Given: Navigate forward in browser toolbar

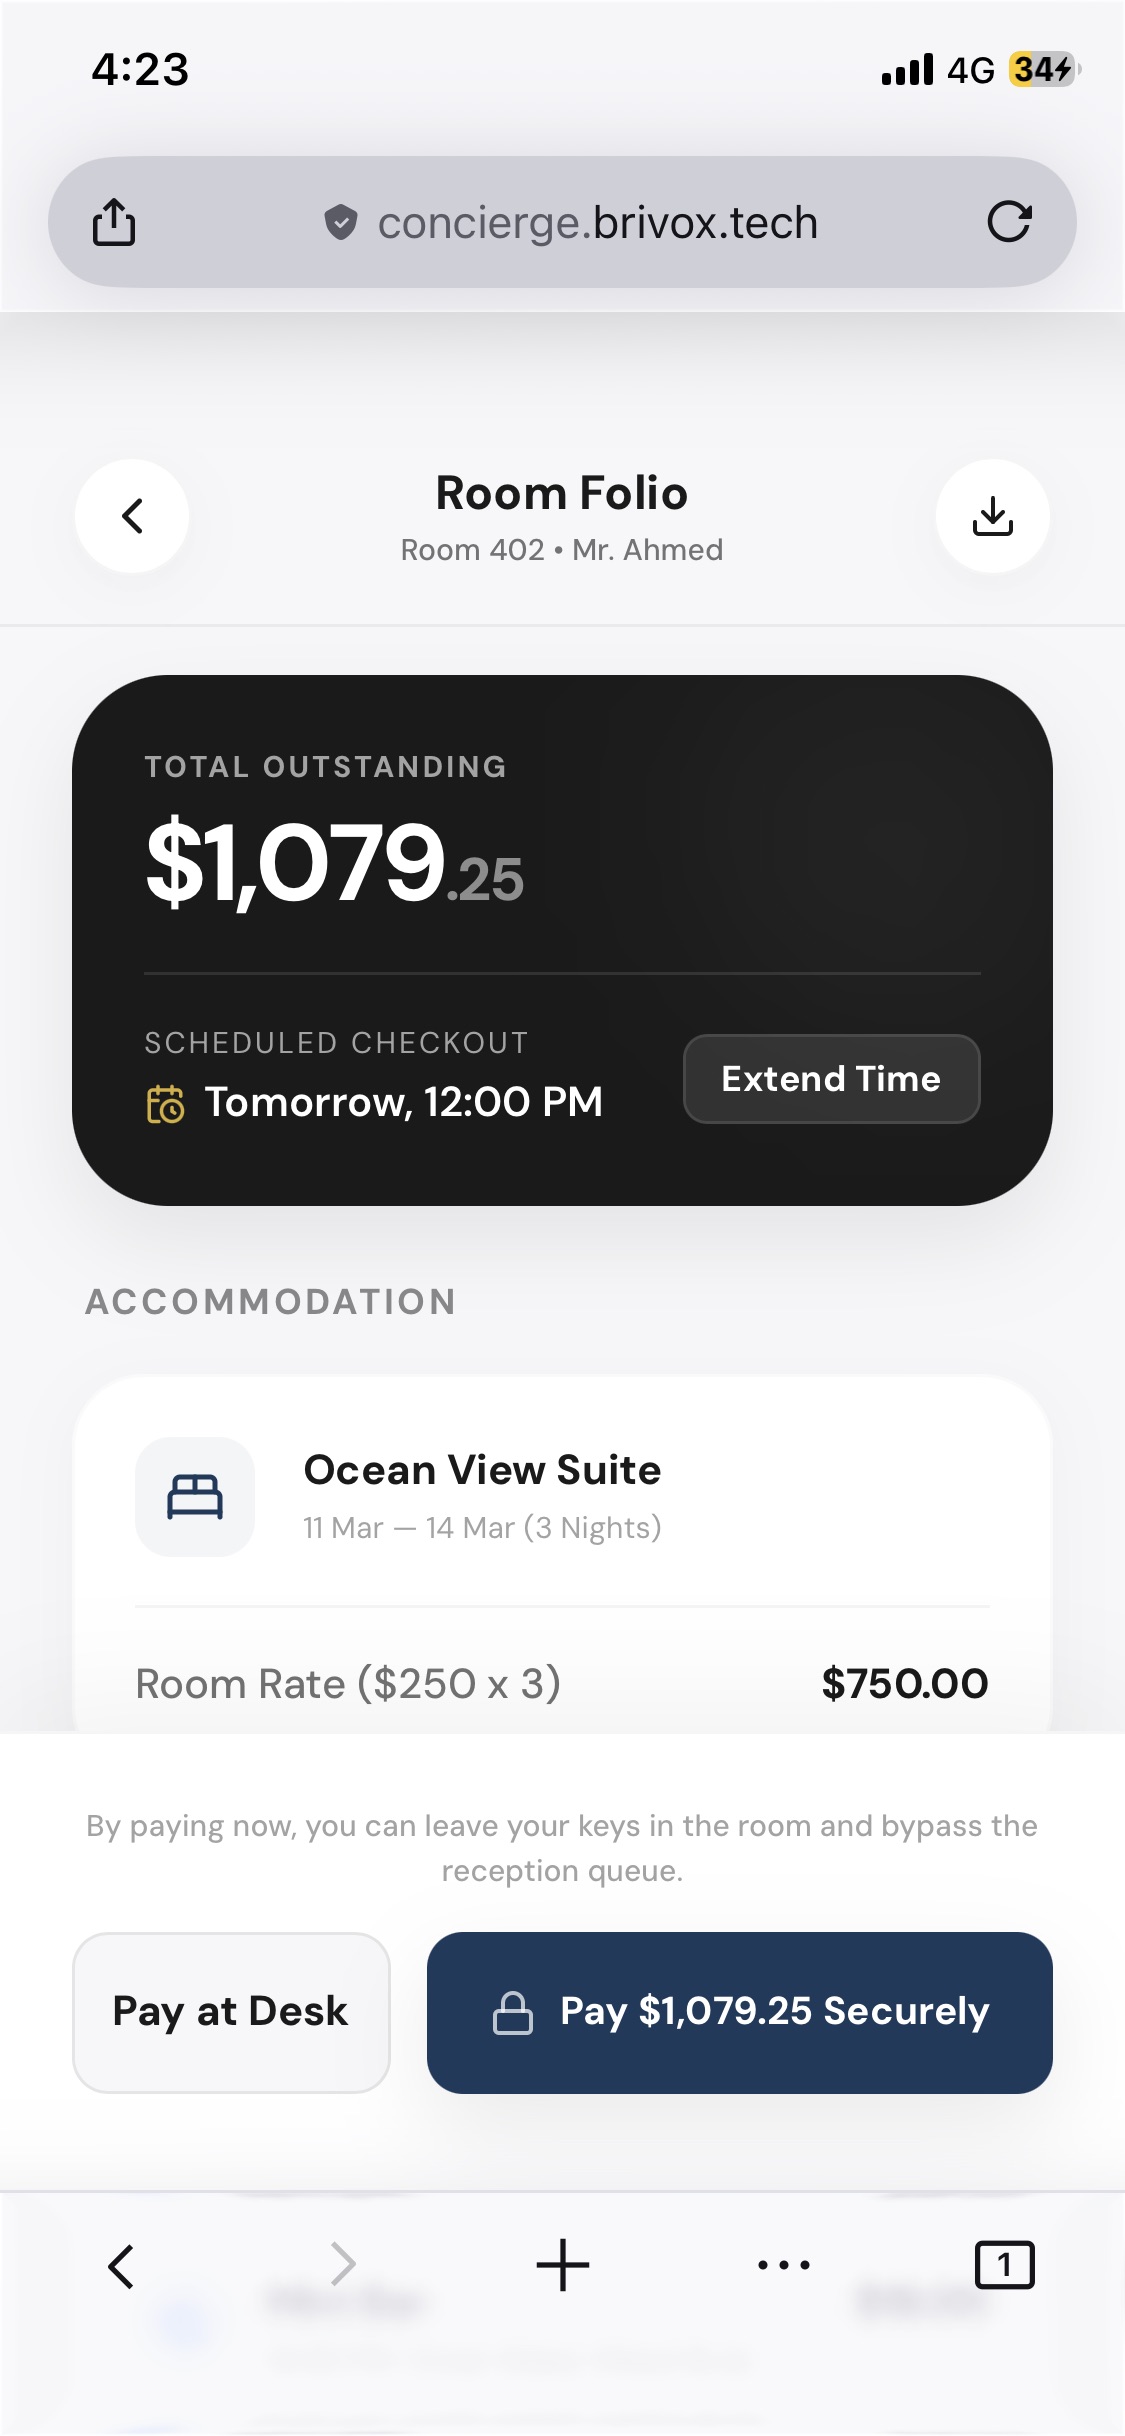Looking at the screenshot, I should tap(342, 2265).
